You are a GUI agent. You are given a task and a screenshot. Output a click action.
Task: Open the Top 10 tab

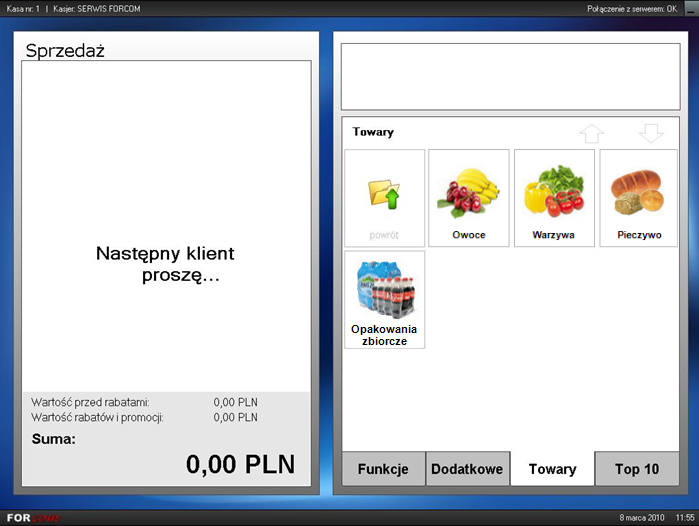637,468
